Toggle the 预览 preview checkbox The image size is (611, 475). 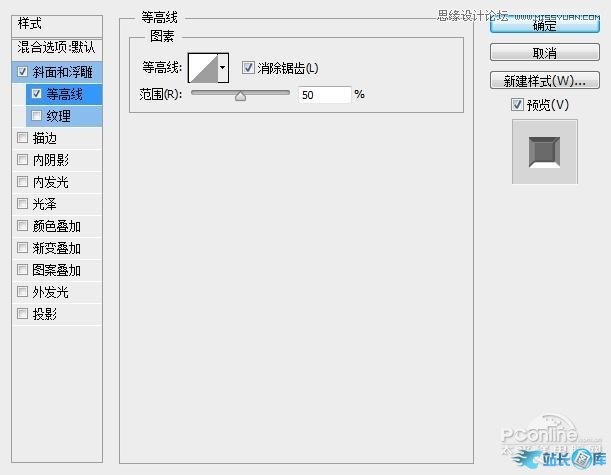pyautogui.click(x=517, y=105)
